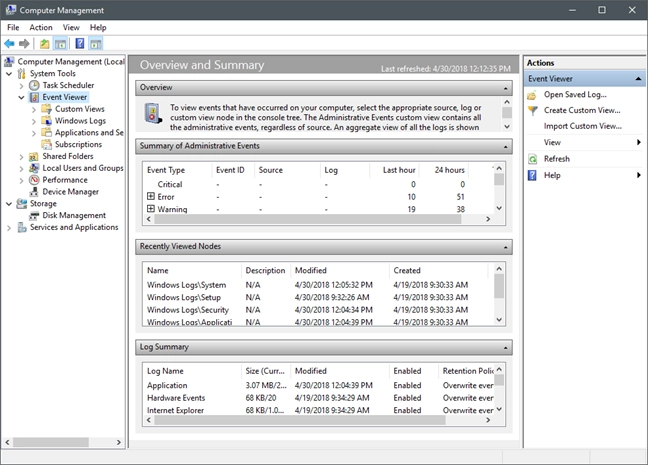Click the Log Summary horizontal scrollbar thumb
The image size is (648, 465).
tap(300, 420)
